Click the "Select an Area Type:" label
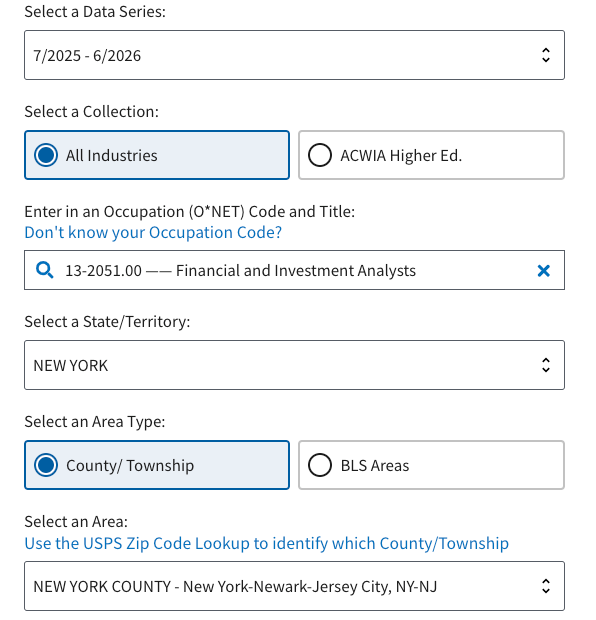 pyautogui.click(x=95, y=422)
